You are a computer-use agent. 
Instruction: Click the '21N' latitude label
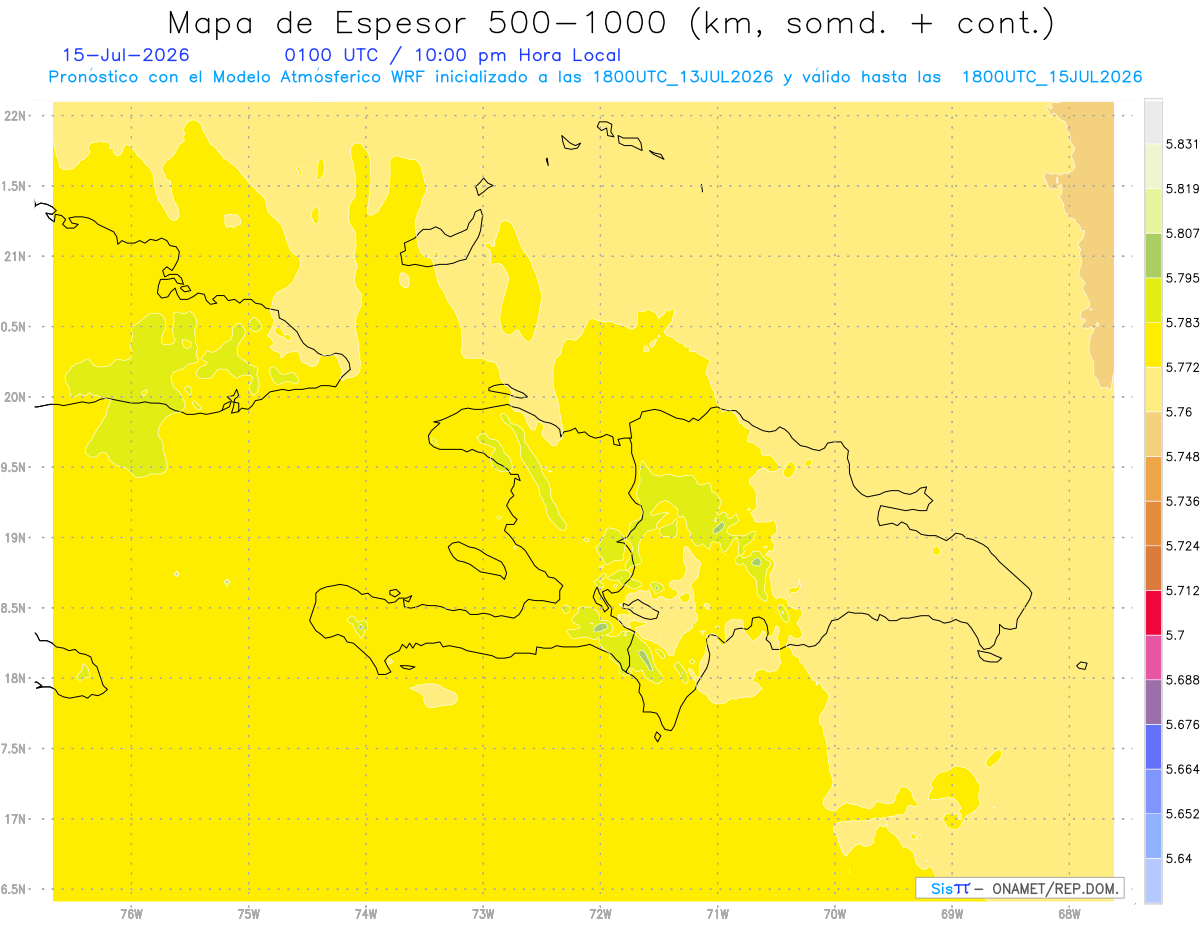click(x=16, y=256)
